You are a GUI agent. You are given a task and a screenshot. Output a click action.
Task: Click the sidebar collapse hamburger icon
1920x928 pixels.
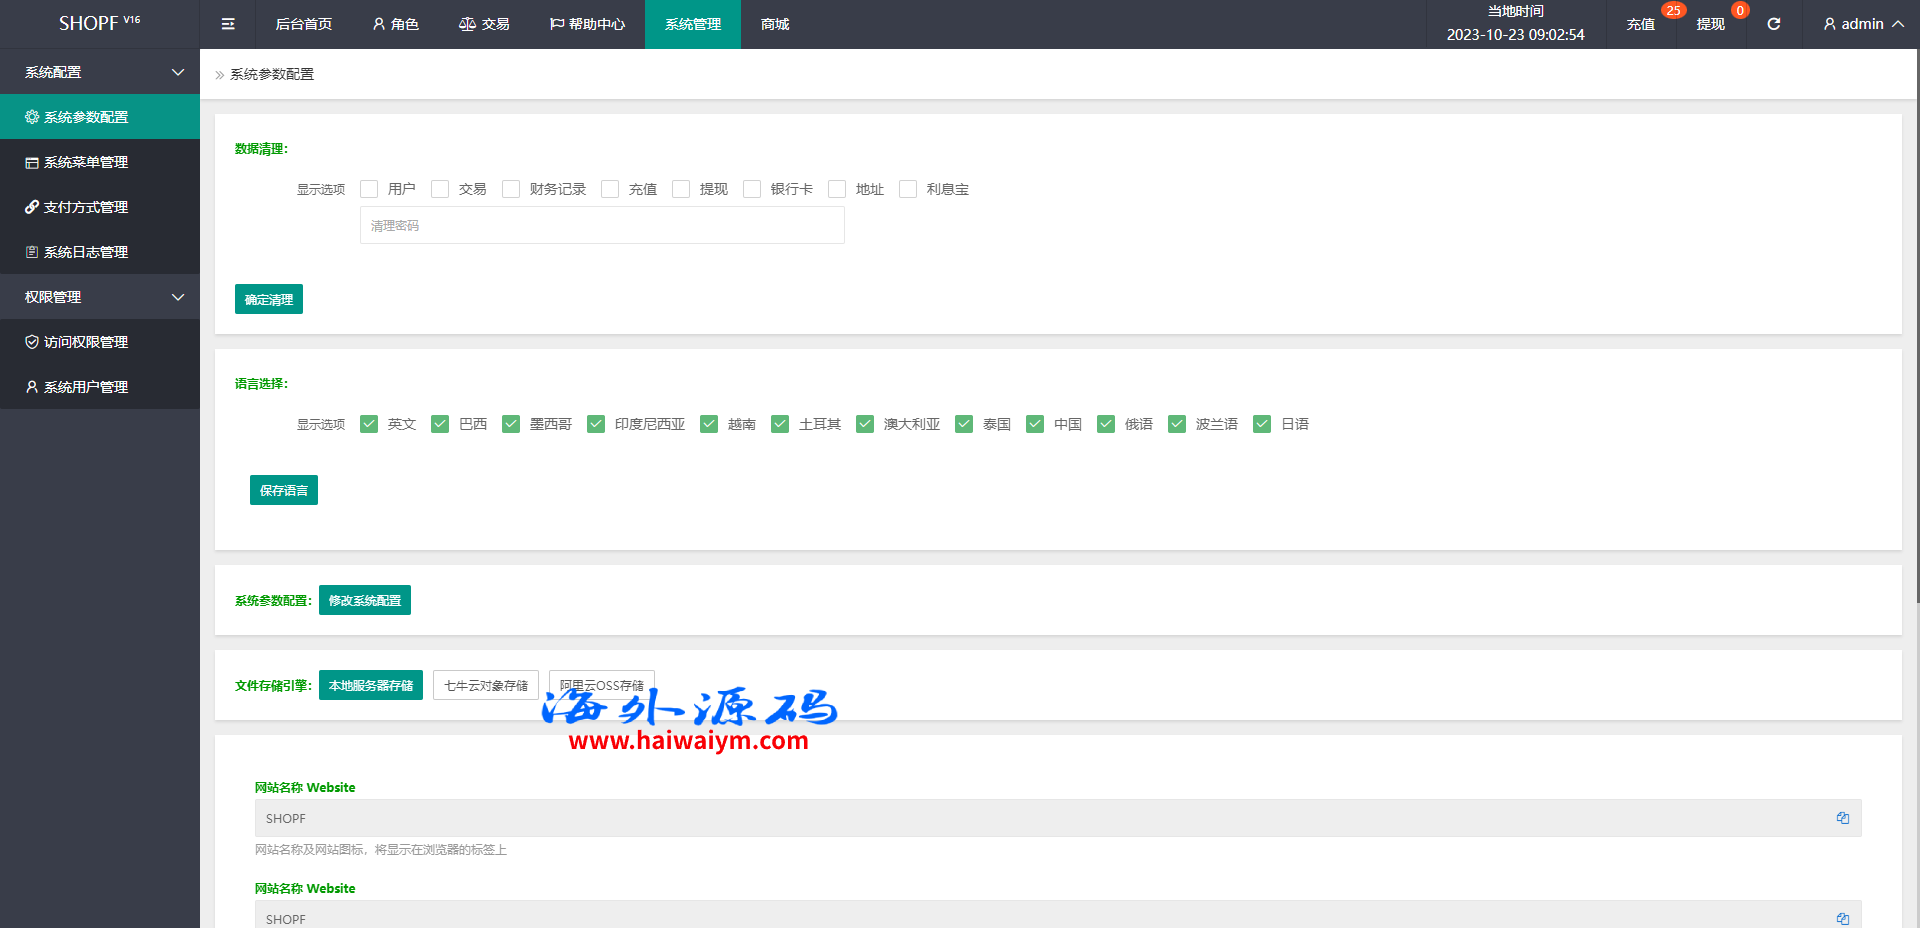click(228, 24)
